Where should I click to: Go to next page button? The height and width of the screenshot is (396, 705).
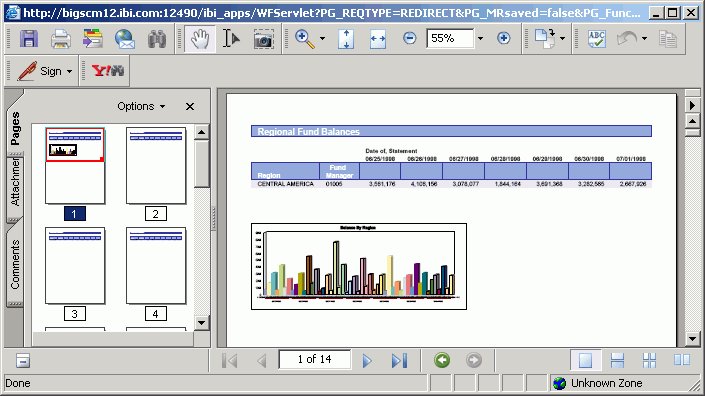point(367,360)
